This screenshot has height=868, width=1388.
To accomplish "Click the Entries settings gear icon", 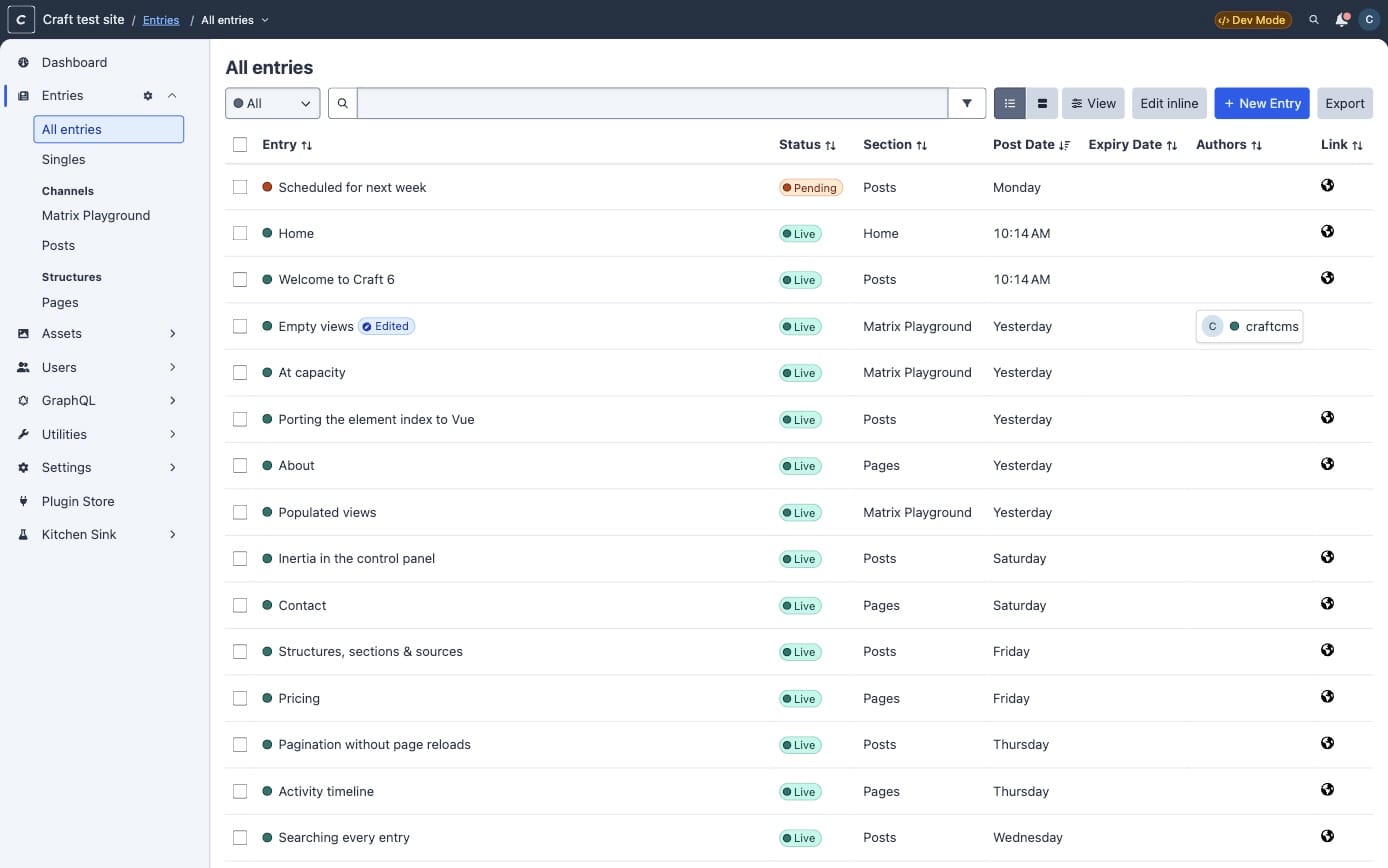I will tap(148, 96).
